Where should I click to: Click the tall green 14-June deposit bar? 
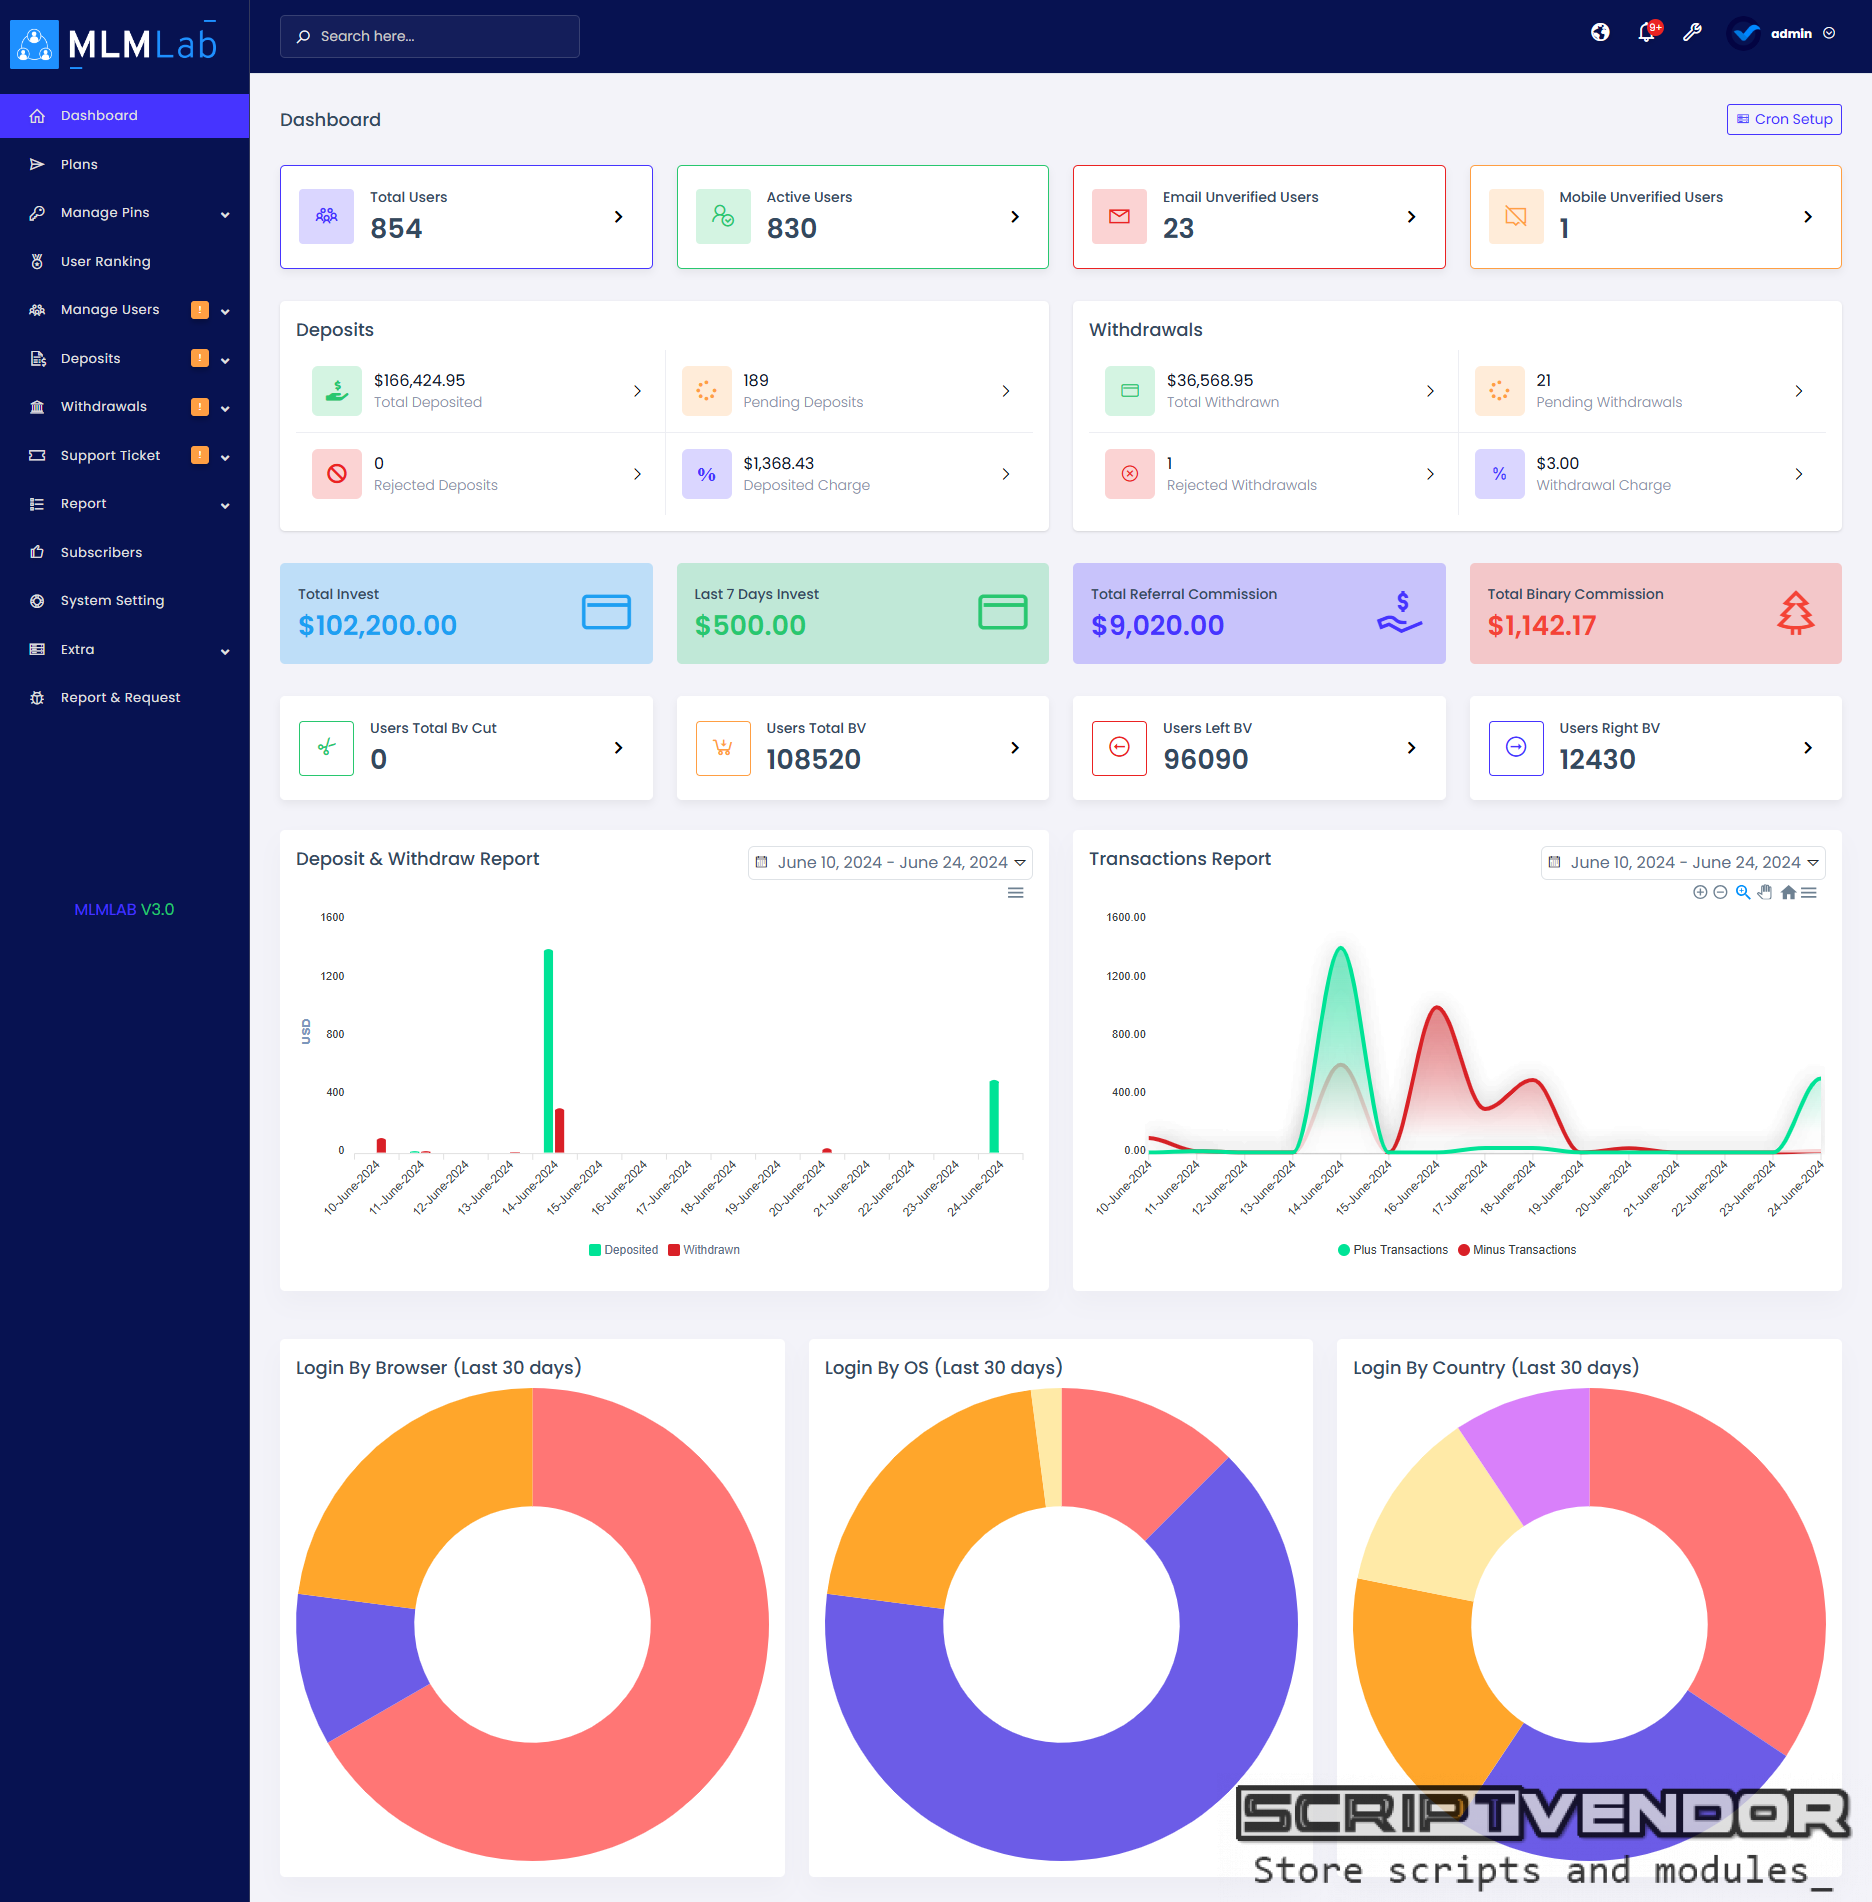pyautogui.click(x=548, y=1050)
